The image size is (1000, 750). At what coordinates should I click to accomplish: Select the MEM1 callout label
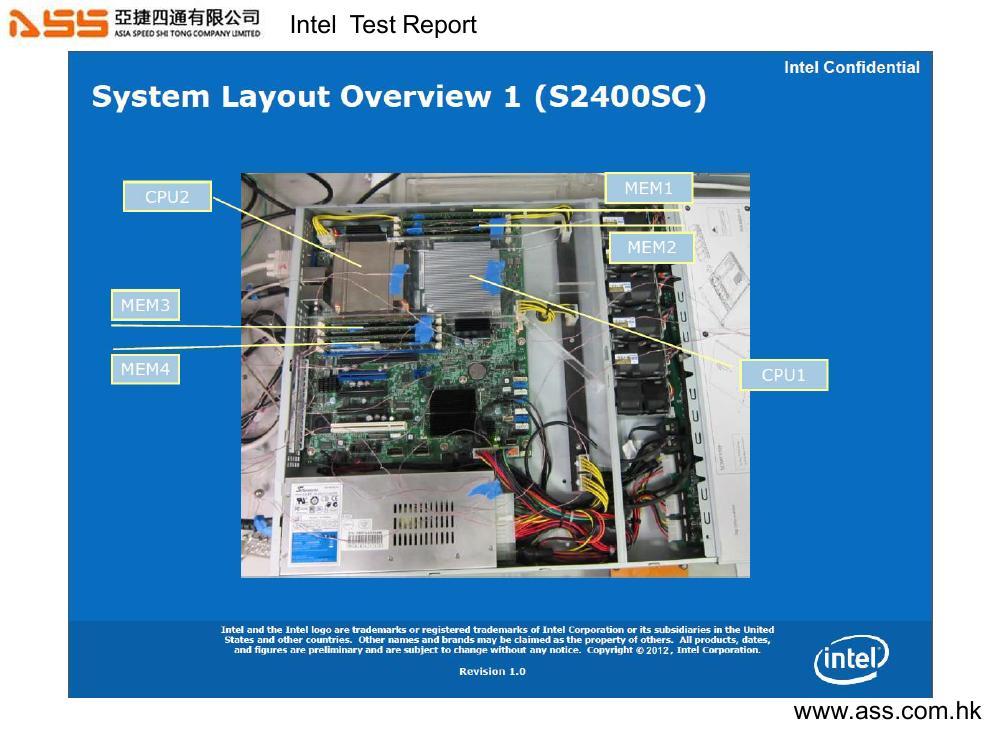[649, 188]
